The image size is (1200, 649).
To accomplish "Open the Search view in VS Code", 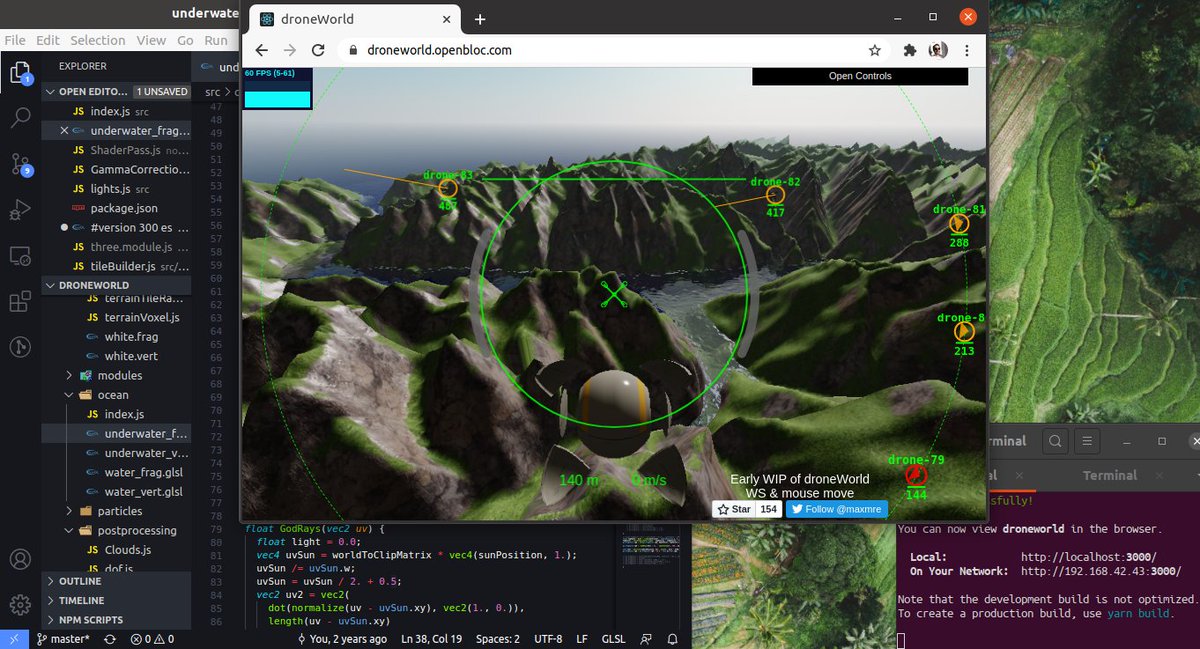I will (x=20, y=117).
